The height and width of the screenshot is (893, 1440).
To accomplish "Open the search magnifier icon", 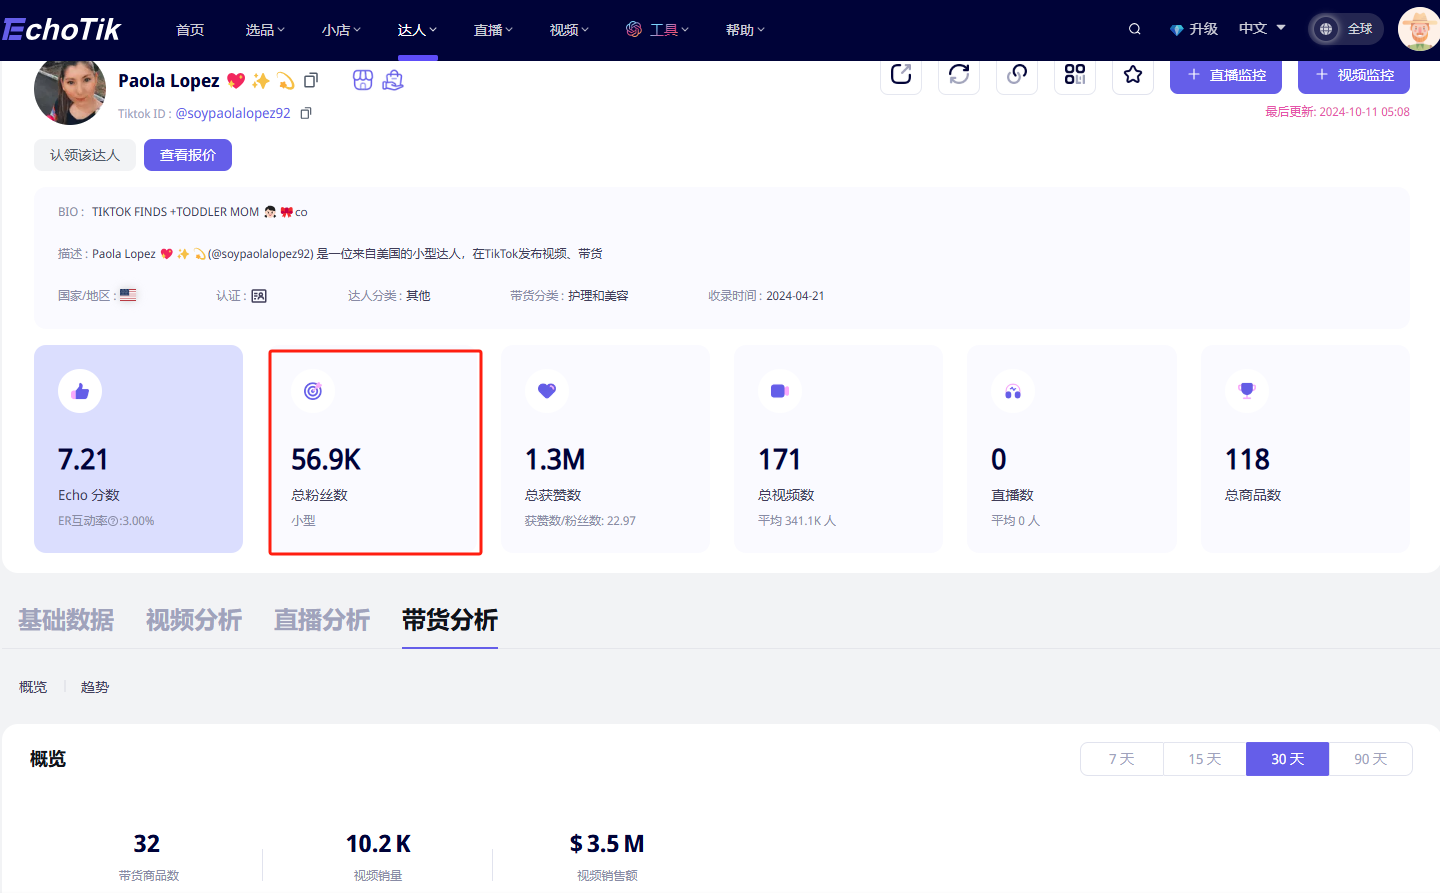I will (x=1135, y=29).
